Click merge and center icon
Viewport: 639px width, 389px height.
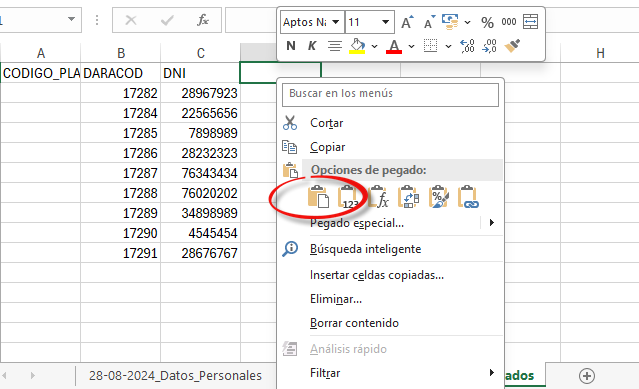point(530,22)
